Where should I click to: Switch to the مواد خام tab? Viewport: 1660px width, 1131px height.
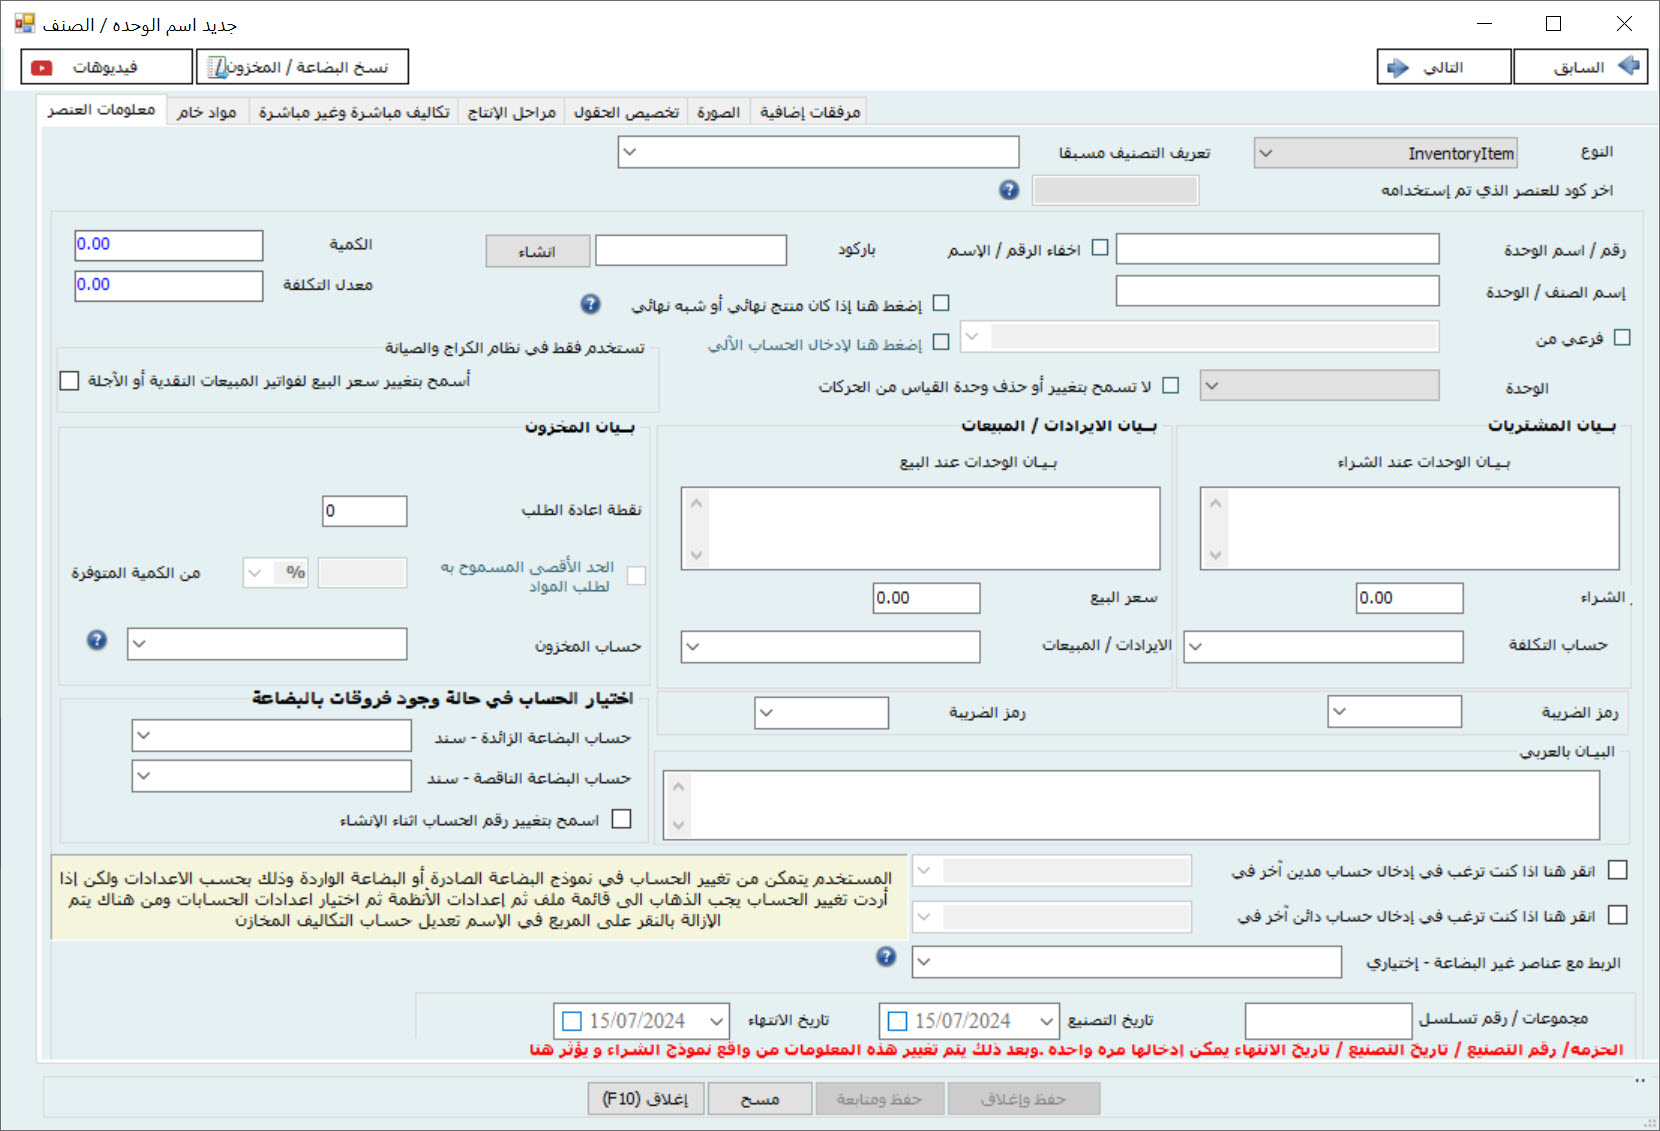point(207,112)
